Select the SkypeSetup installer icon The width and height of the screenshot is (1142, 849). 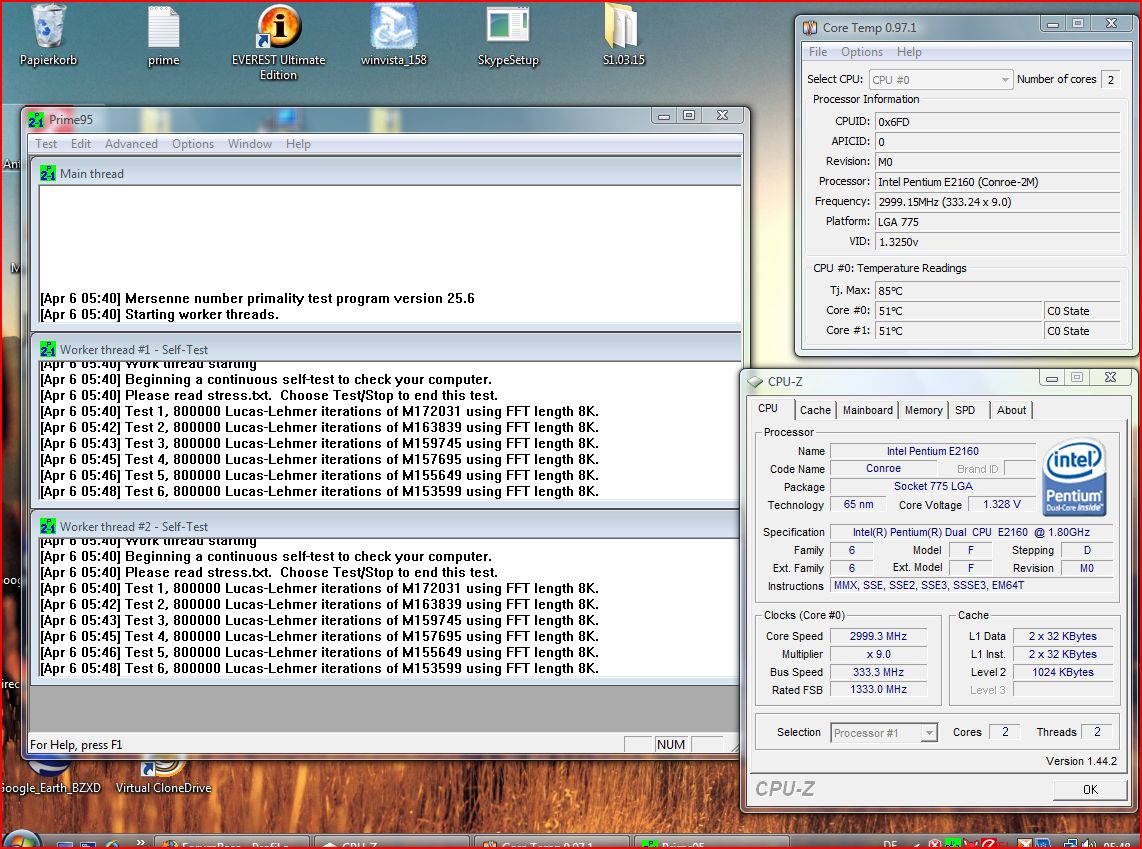508,35
